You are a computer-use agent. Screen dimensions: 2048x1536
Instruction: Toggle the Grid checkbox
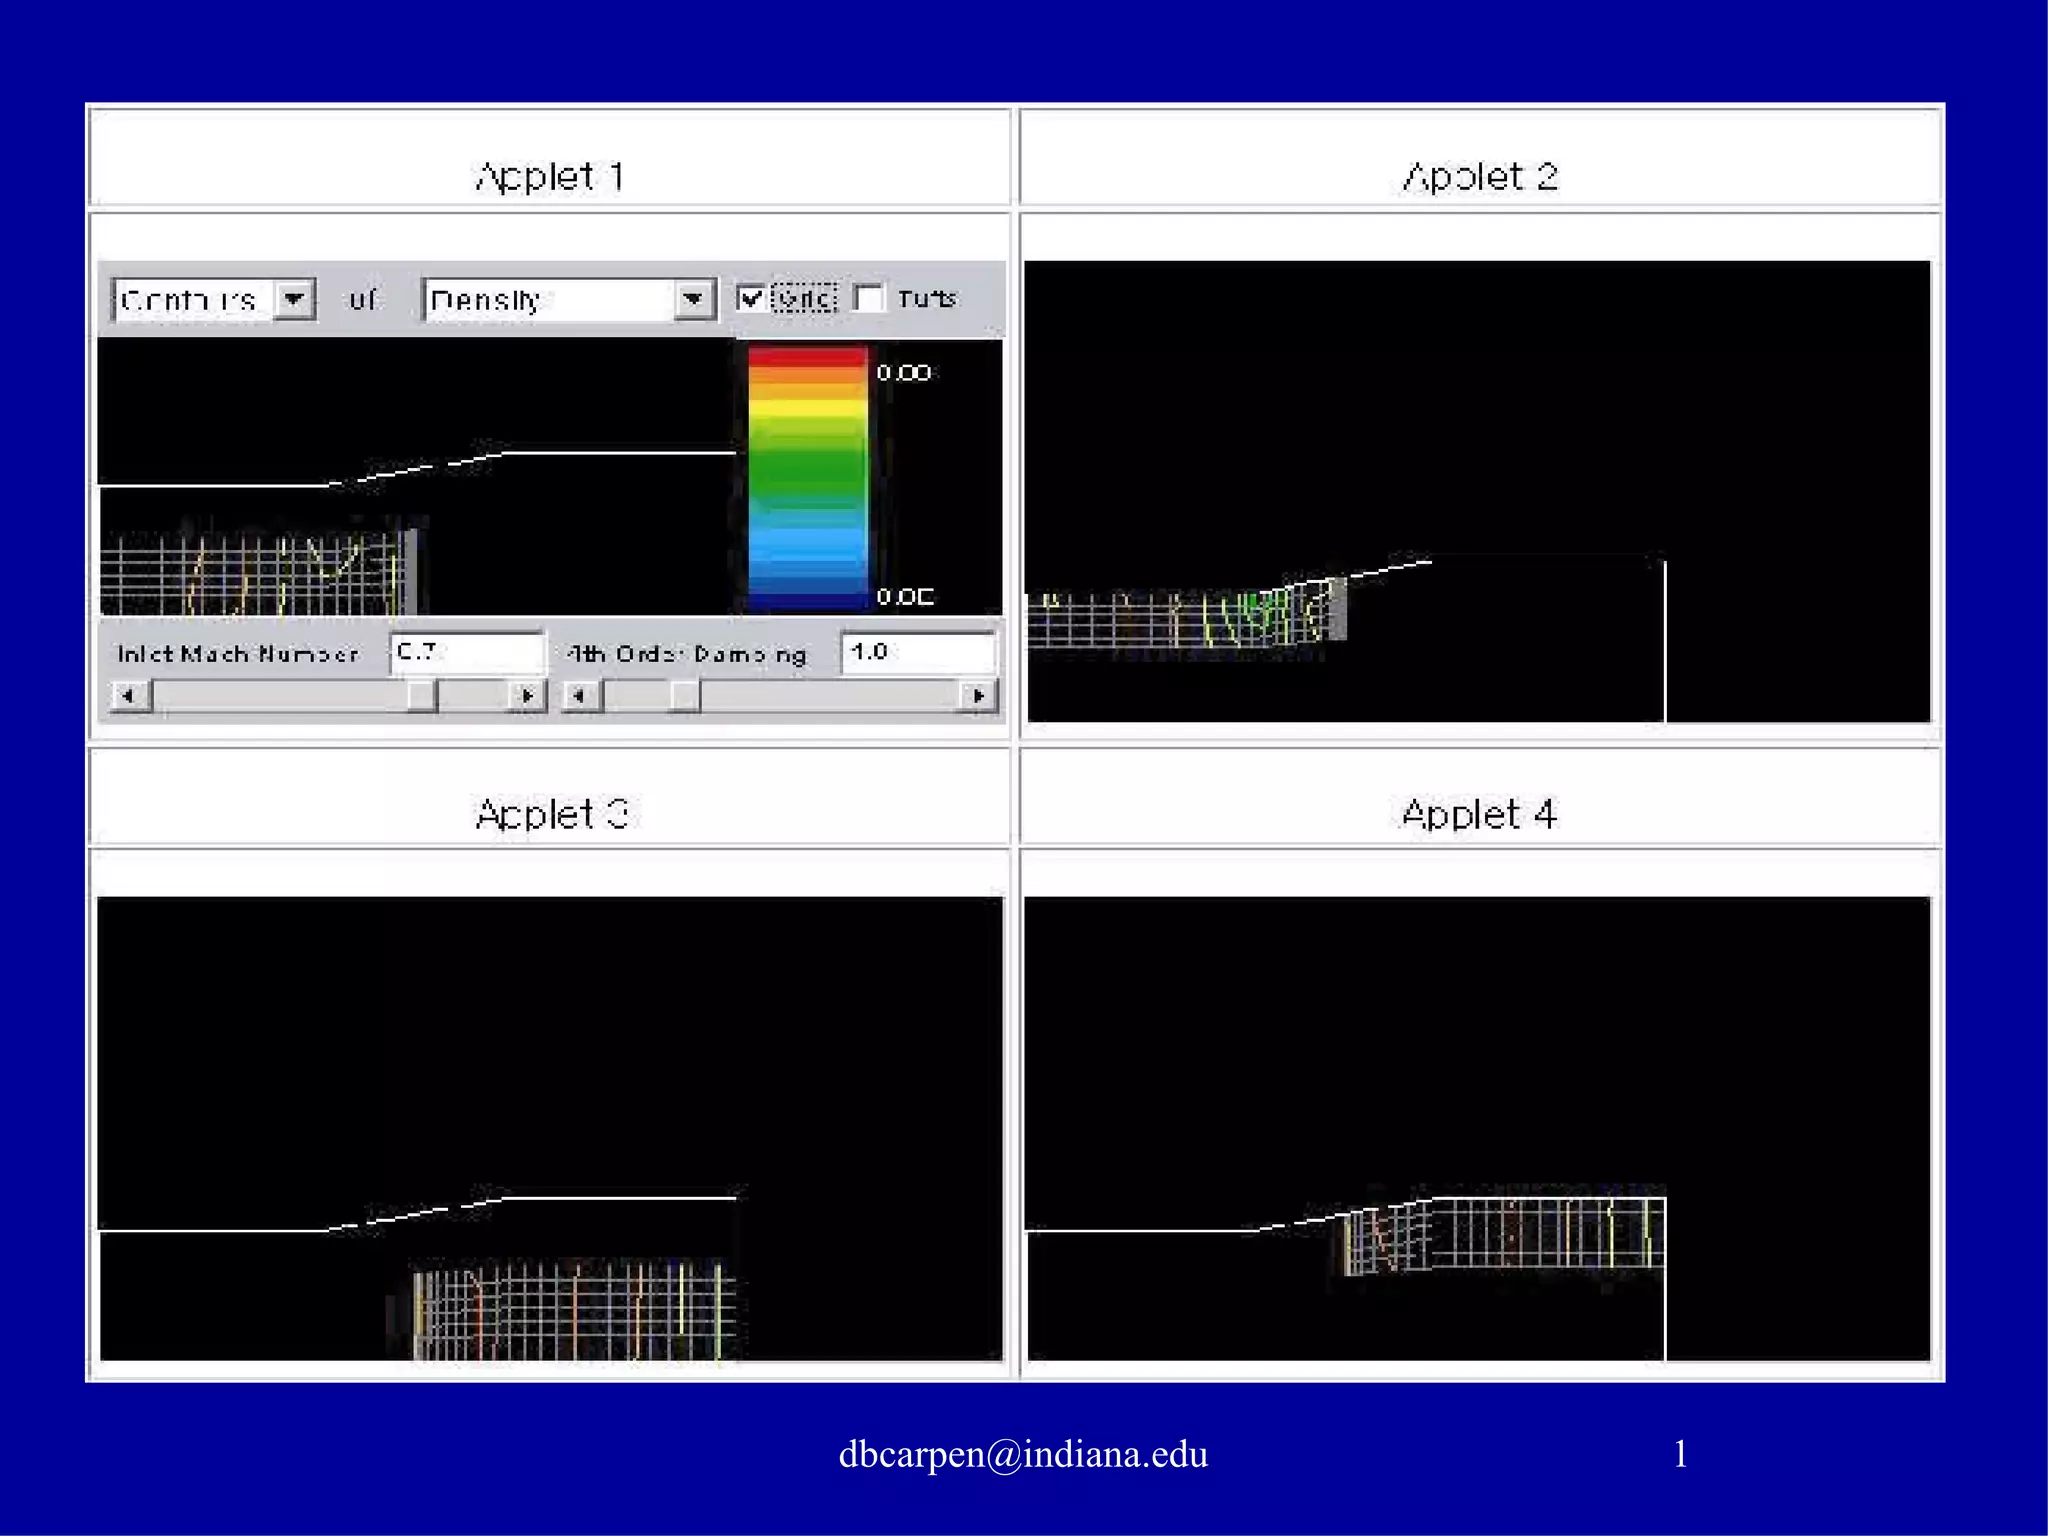pos(751,298)
